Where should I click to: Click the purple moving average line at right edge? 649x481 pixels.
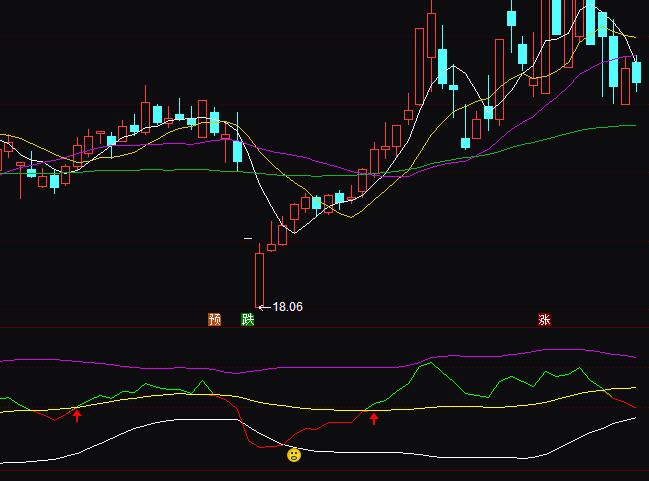coord(632,58)
